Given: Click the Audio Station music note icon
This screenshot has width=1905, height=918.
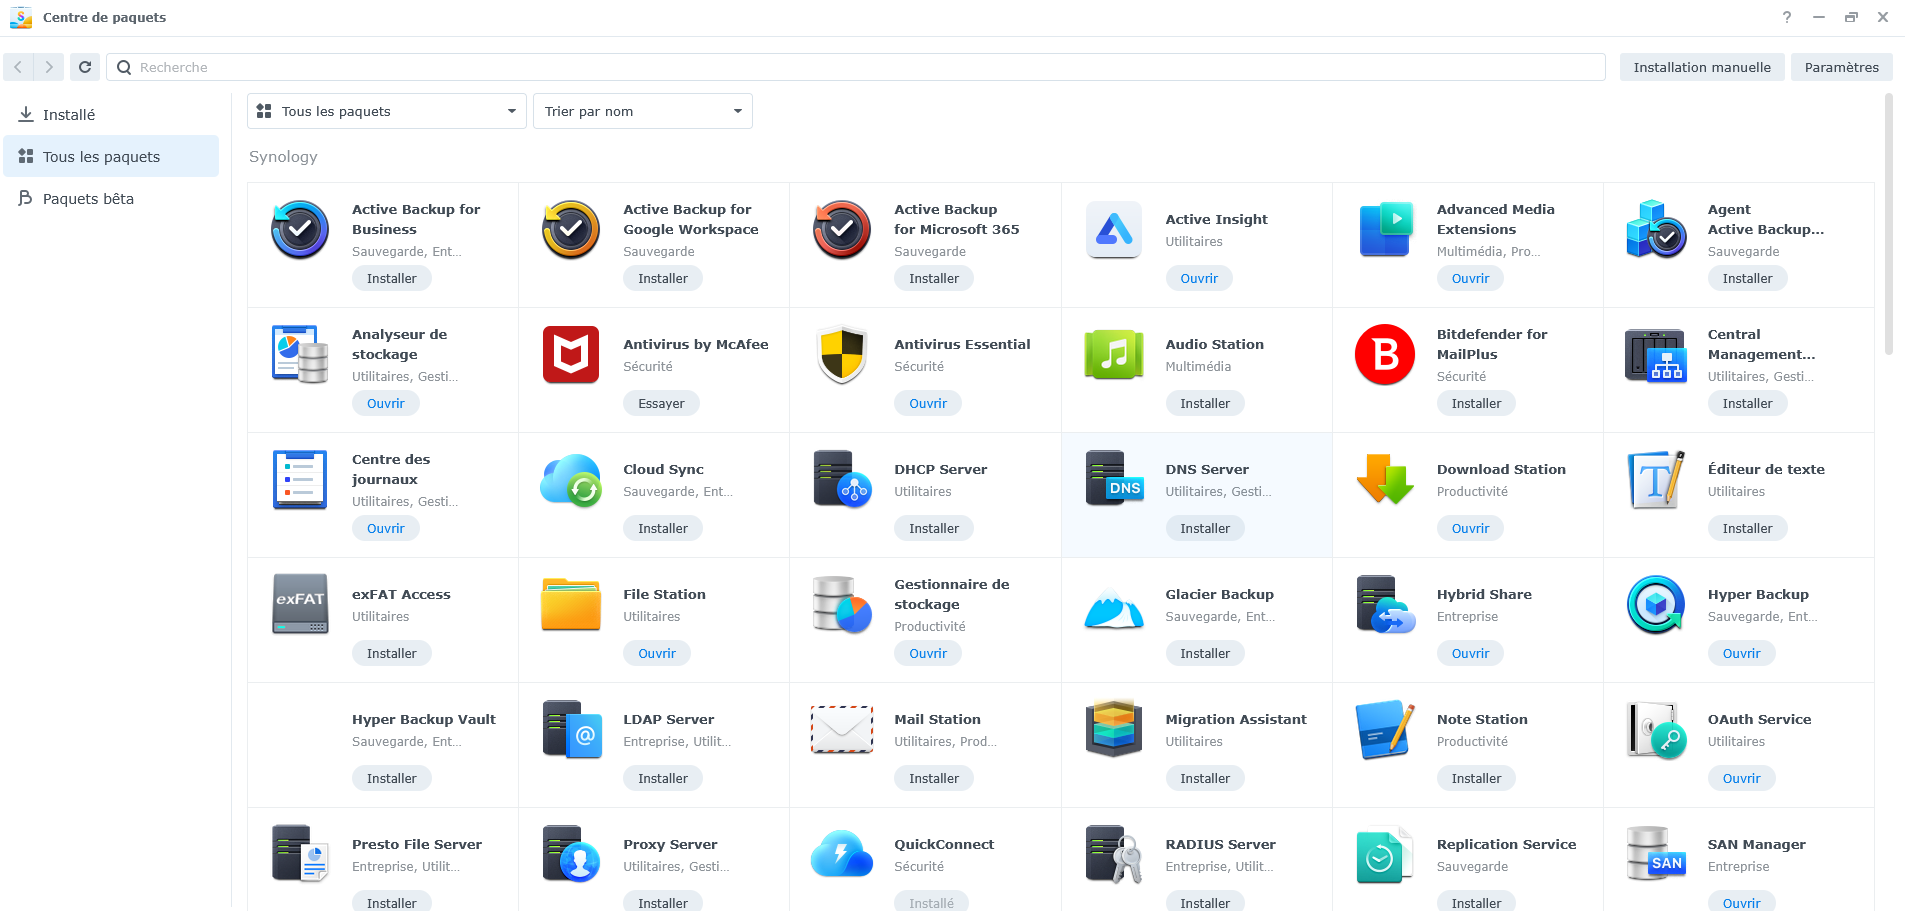Looking at the screenshot, I should tap(1113, 355).
